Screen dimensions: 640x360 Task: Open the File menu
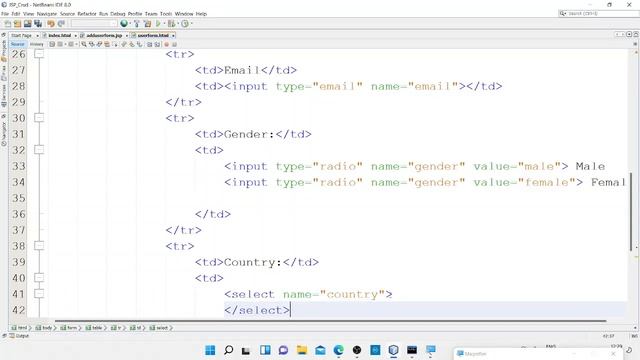(x=5, y=13)
